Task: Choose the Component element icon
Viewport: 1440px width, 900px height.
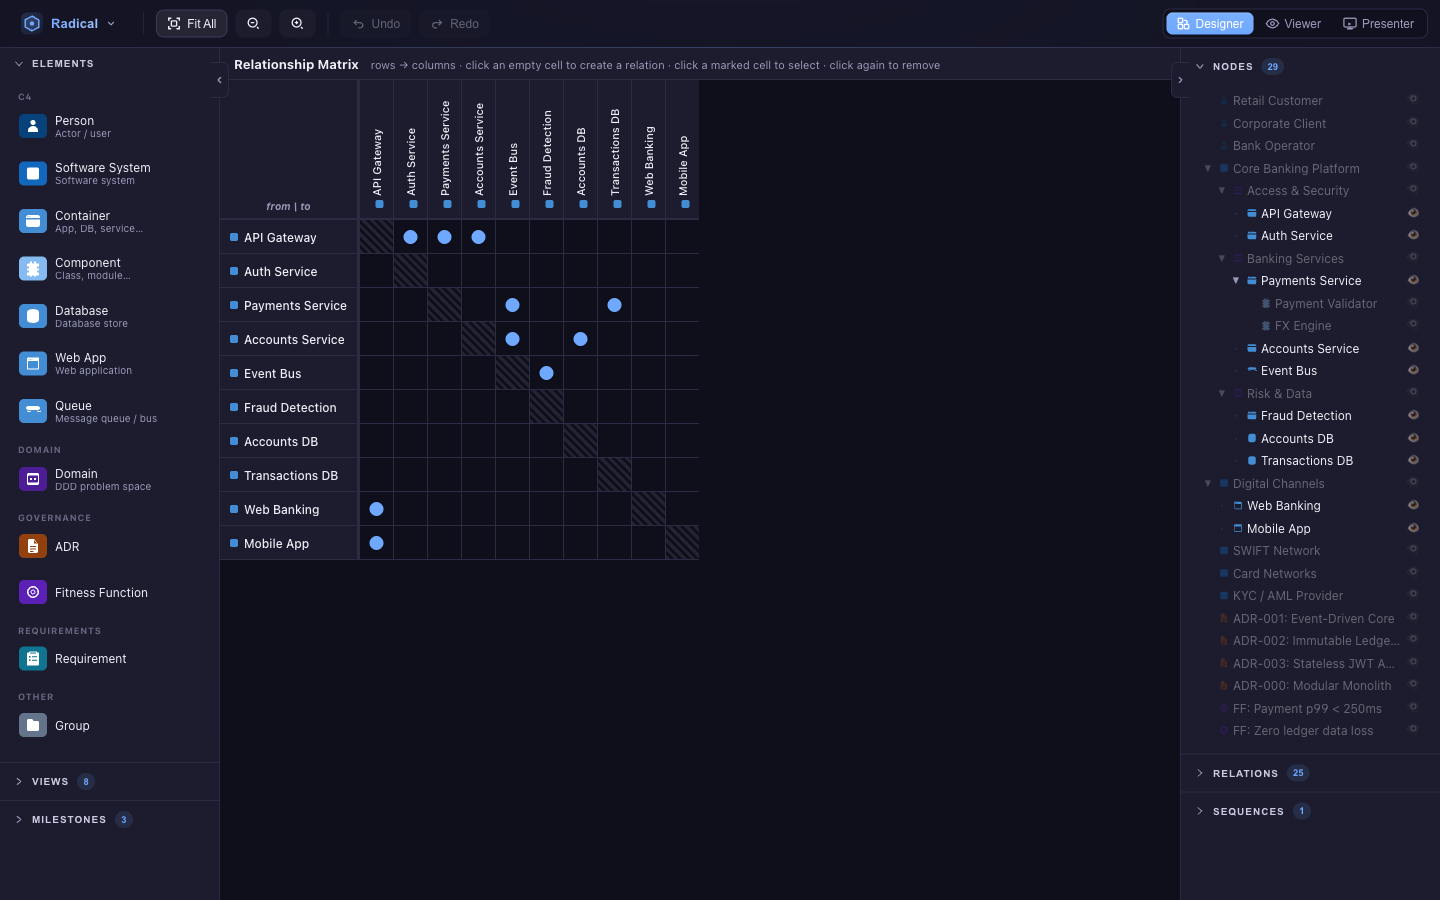Action: (x=33, y=269)
